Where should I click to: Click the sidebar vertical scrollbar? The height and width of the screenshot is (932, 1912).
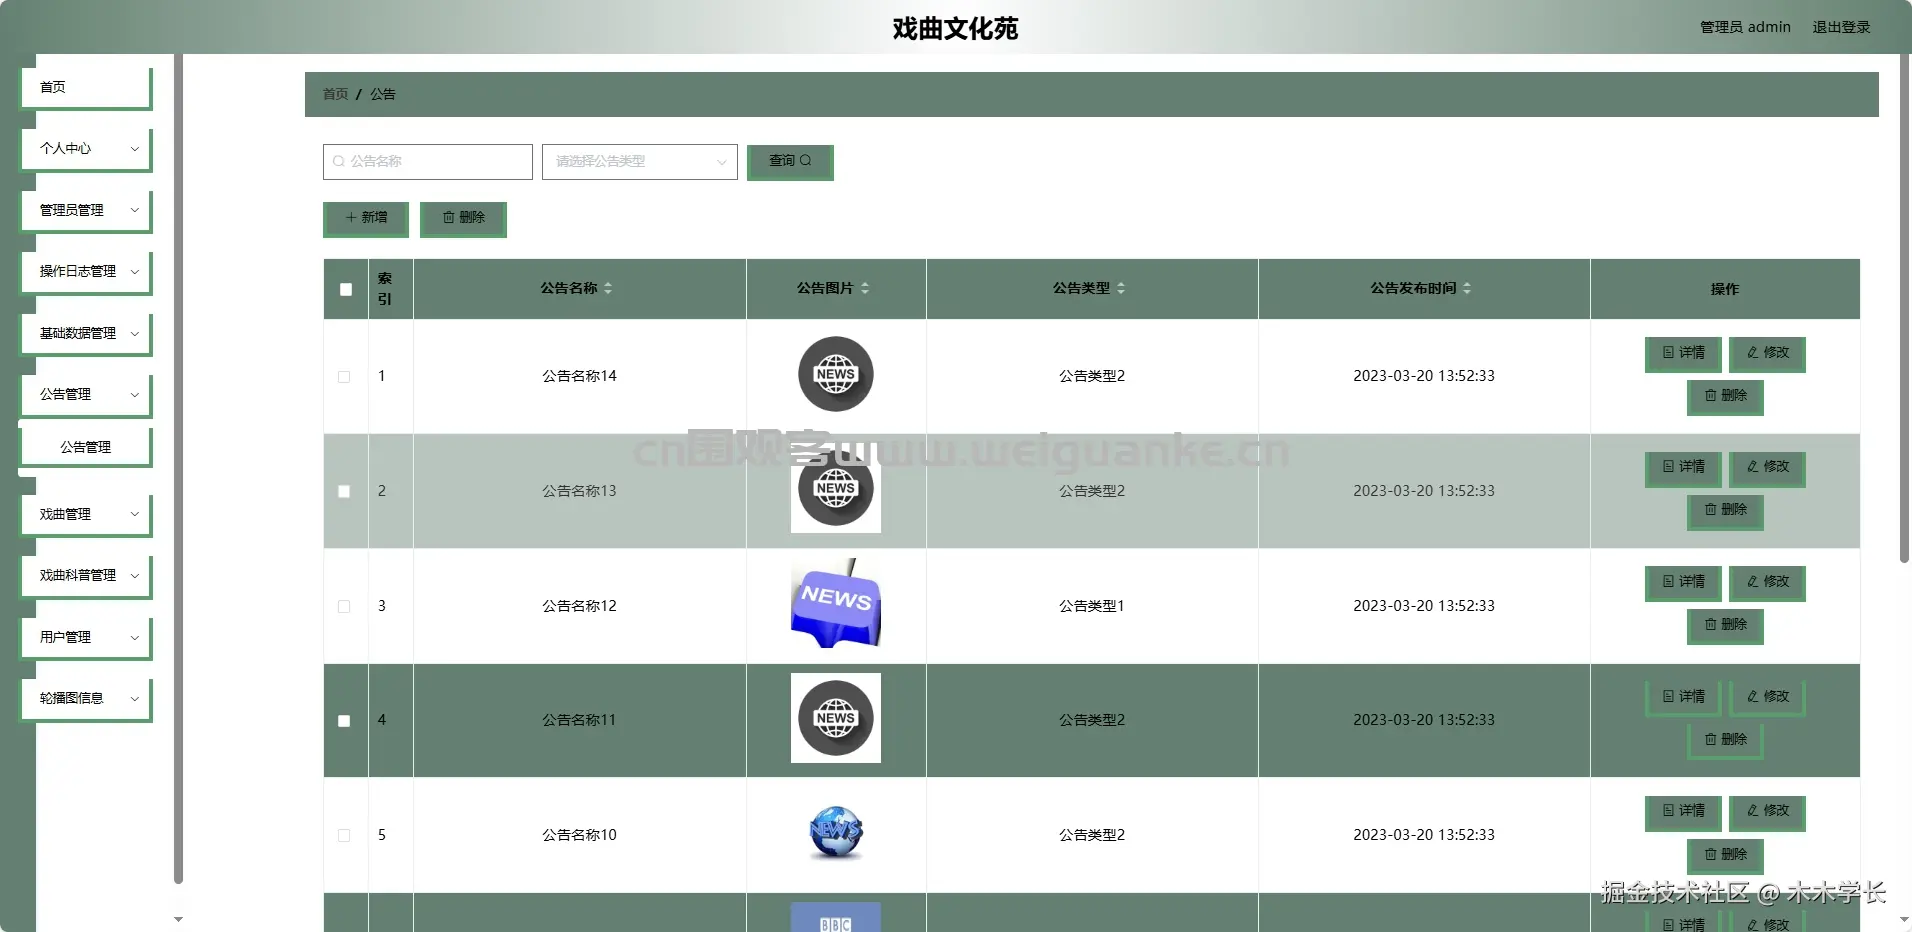click(178, 470)
